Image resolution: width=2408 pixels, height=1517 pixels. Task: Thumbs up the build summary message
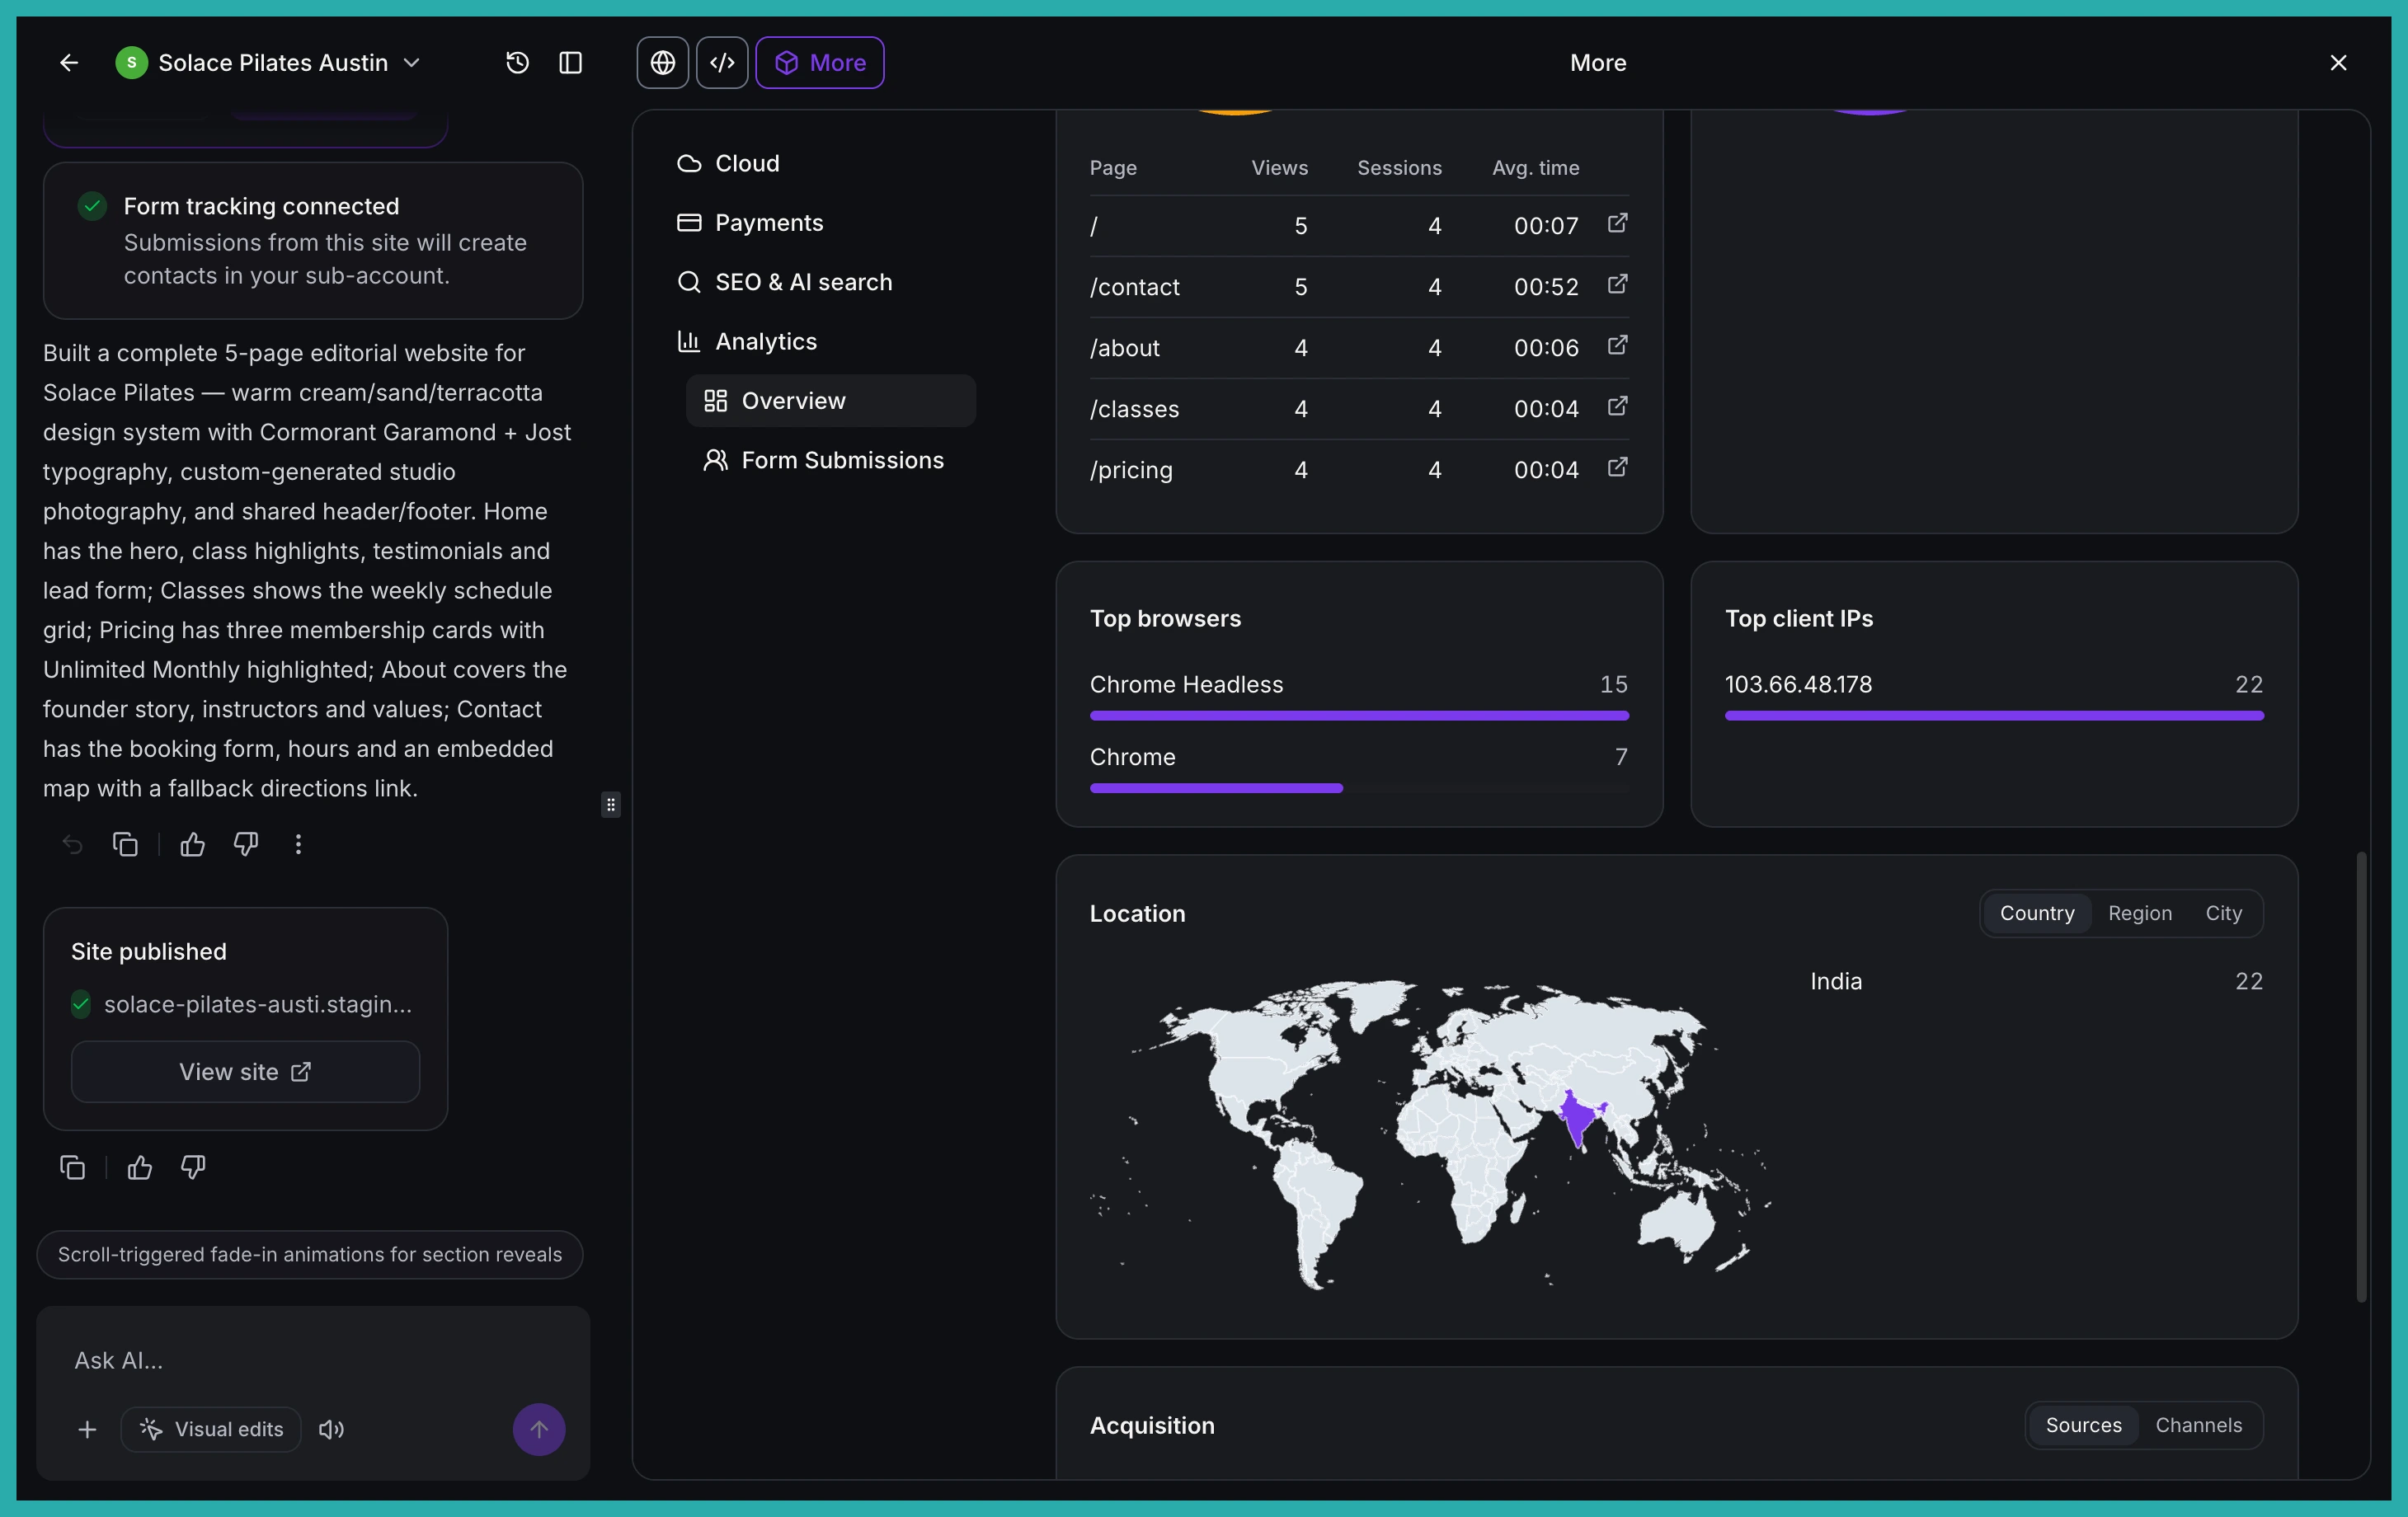coord(193,845)
